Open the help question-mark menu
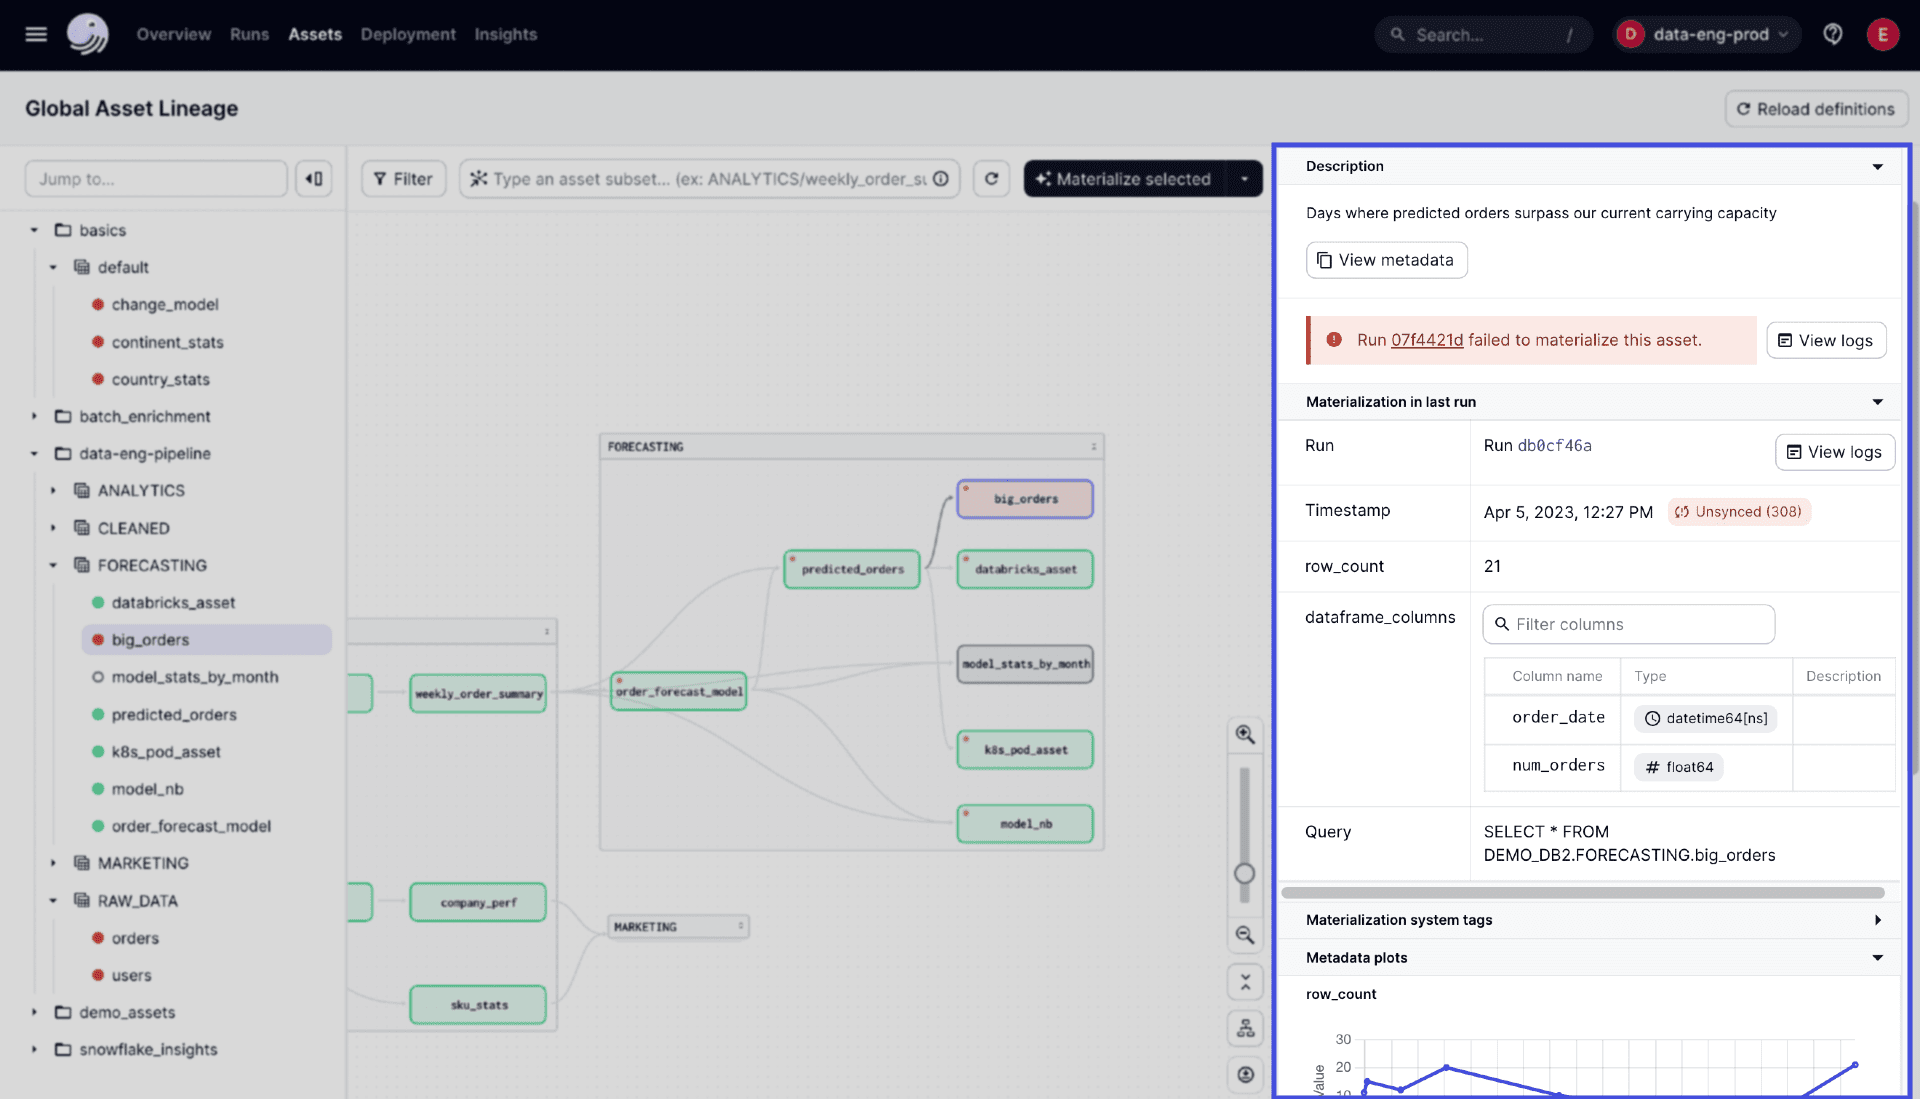 (x=1833, y=34)
